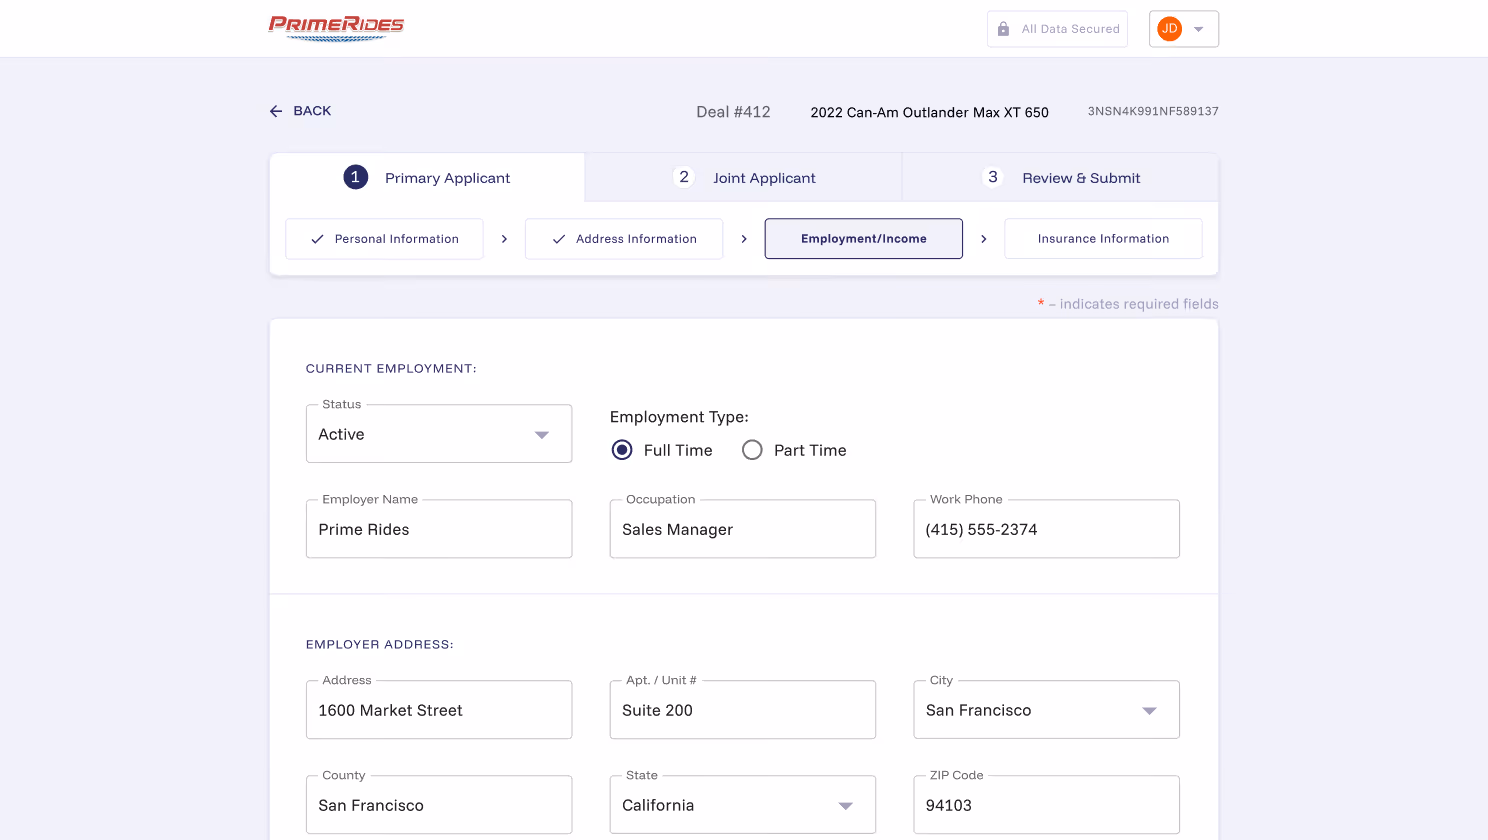Viewport: 1488px width, 840px height.
Task: Click the step 2 number badge
Action: coord(684,177)
